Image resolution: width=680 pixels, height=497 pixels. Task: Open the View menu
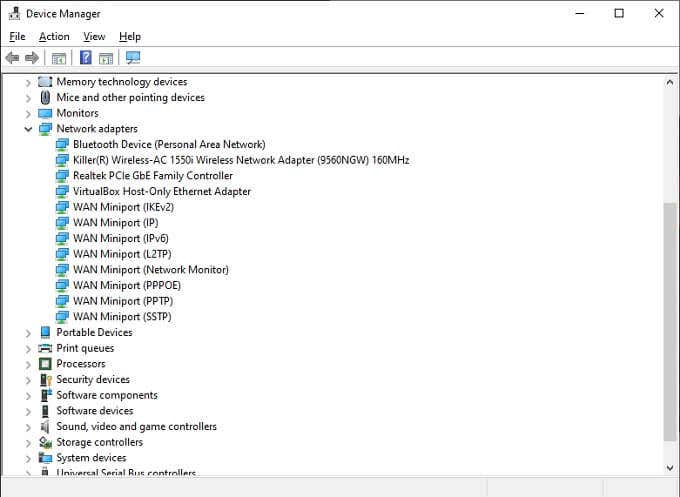click(94, 36)
